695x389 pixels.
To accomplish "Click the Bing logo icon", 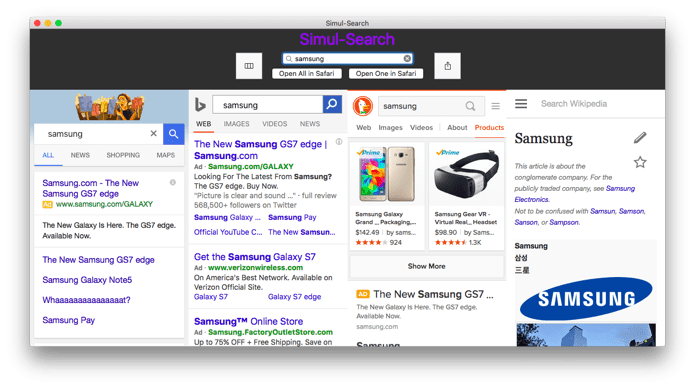I will tap(200, 105).
